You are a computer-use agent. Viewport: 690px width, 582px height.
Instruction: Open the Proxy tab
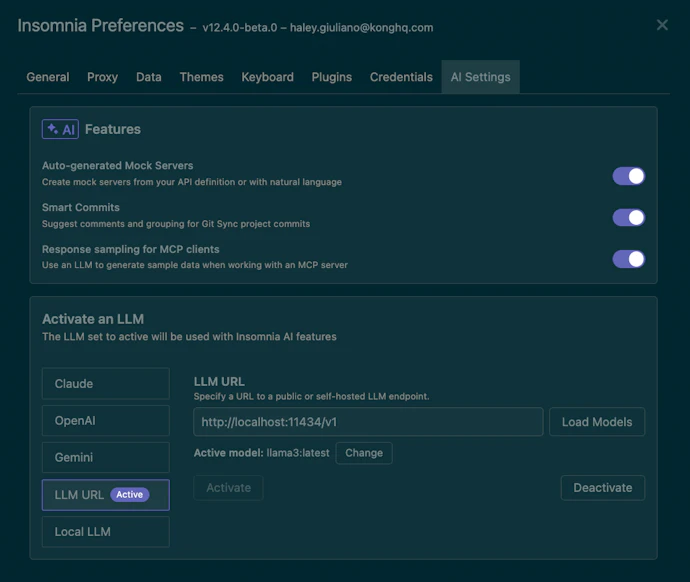point(102,77)
